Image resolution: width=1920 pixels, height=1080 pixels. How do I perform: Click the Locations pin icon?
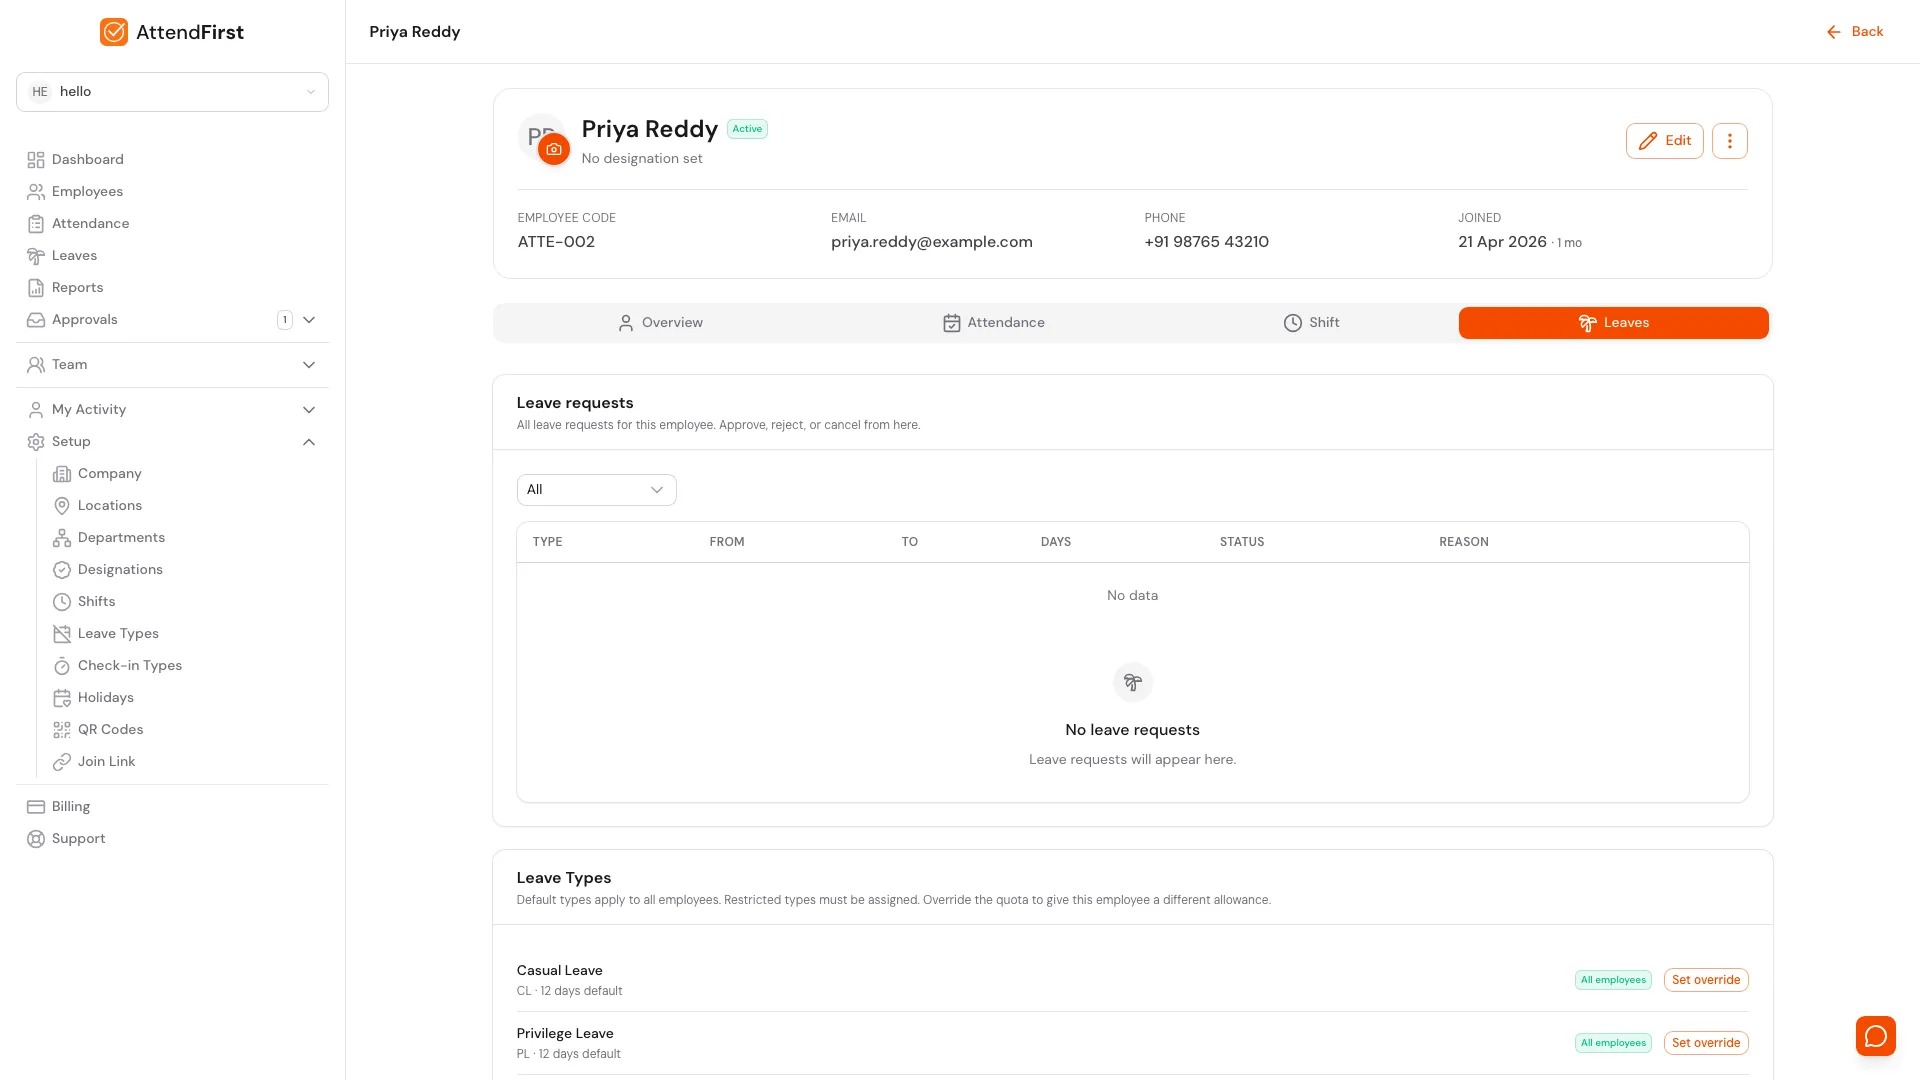click(x=62, y=506)
